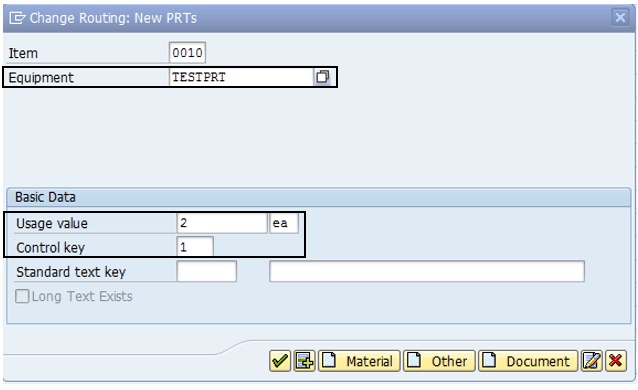The height and width of the screenshot is (390, 638).
Task: Select the Document PRT button
Action: click(528, 361)
